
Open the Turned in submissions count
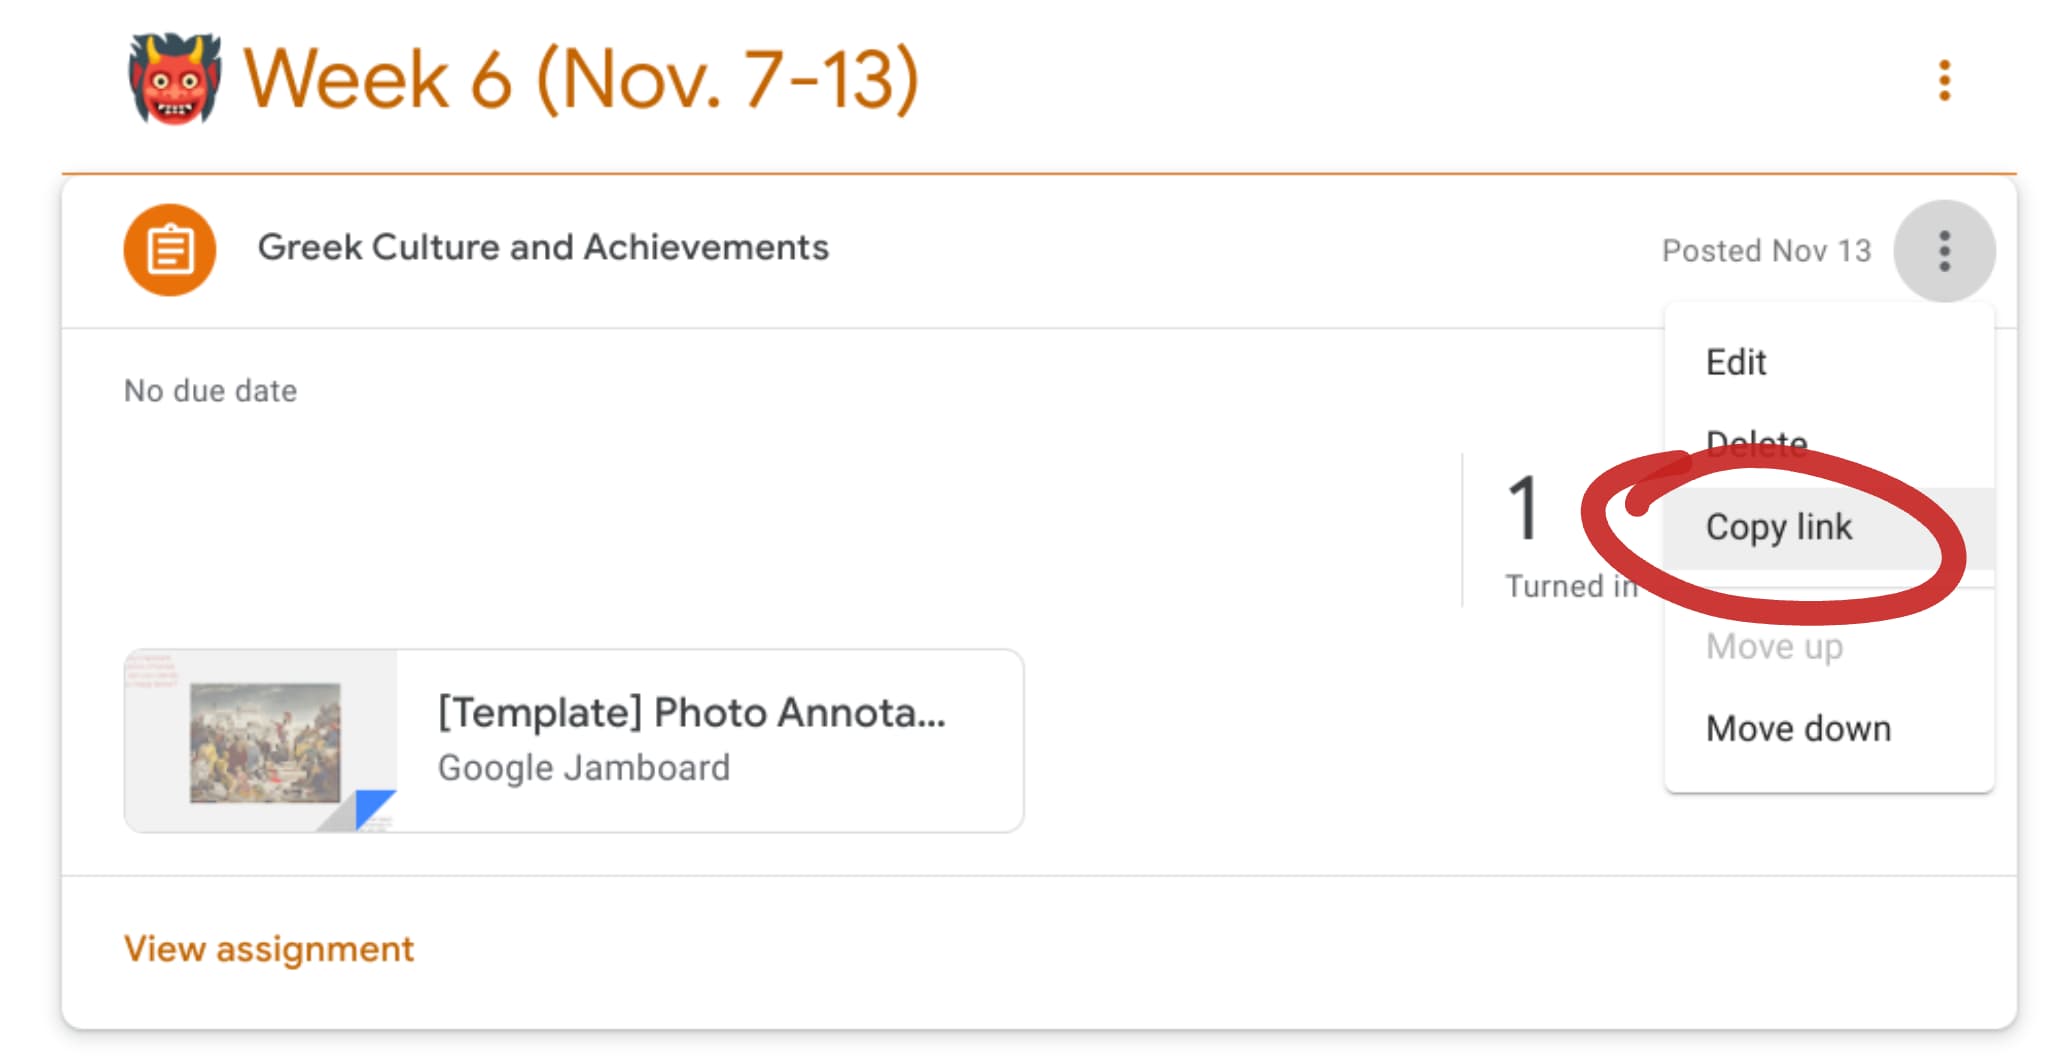point(1523,509)
